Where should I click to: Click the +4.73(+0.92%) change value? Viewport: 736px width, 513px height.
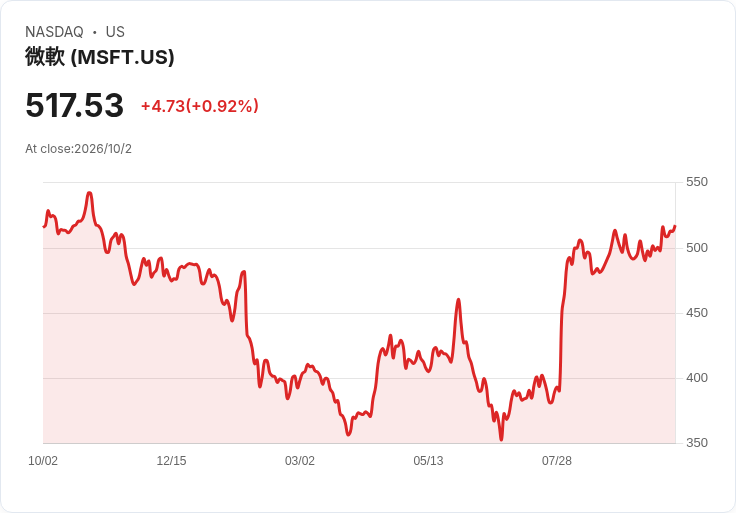point(200,106)
